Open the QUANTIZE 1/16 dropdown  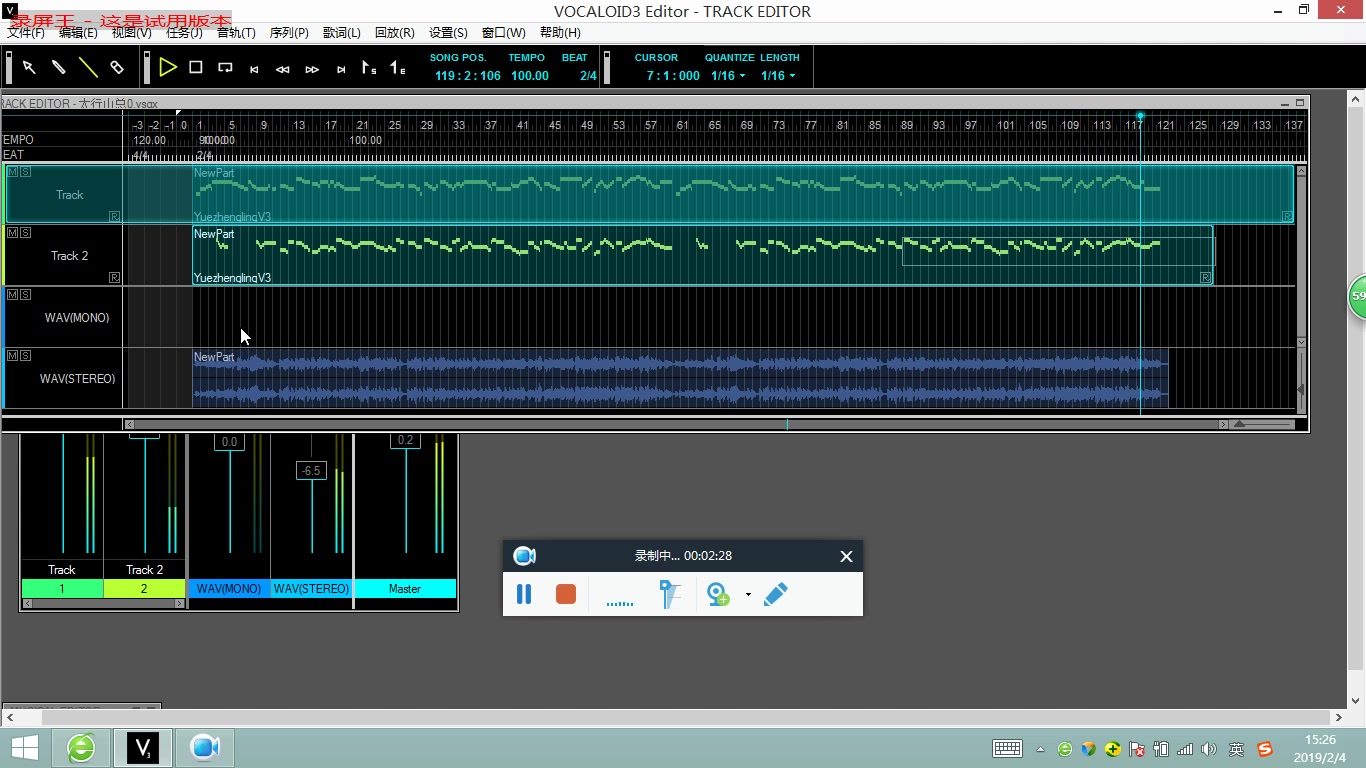pyautogui.click(x=728, y=76)
